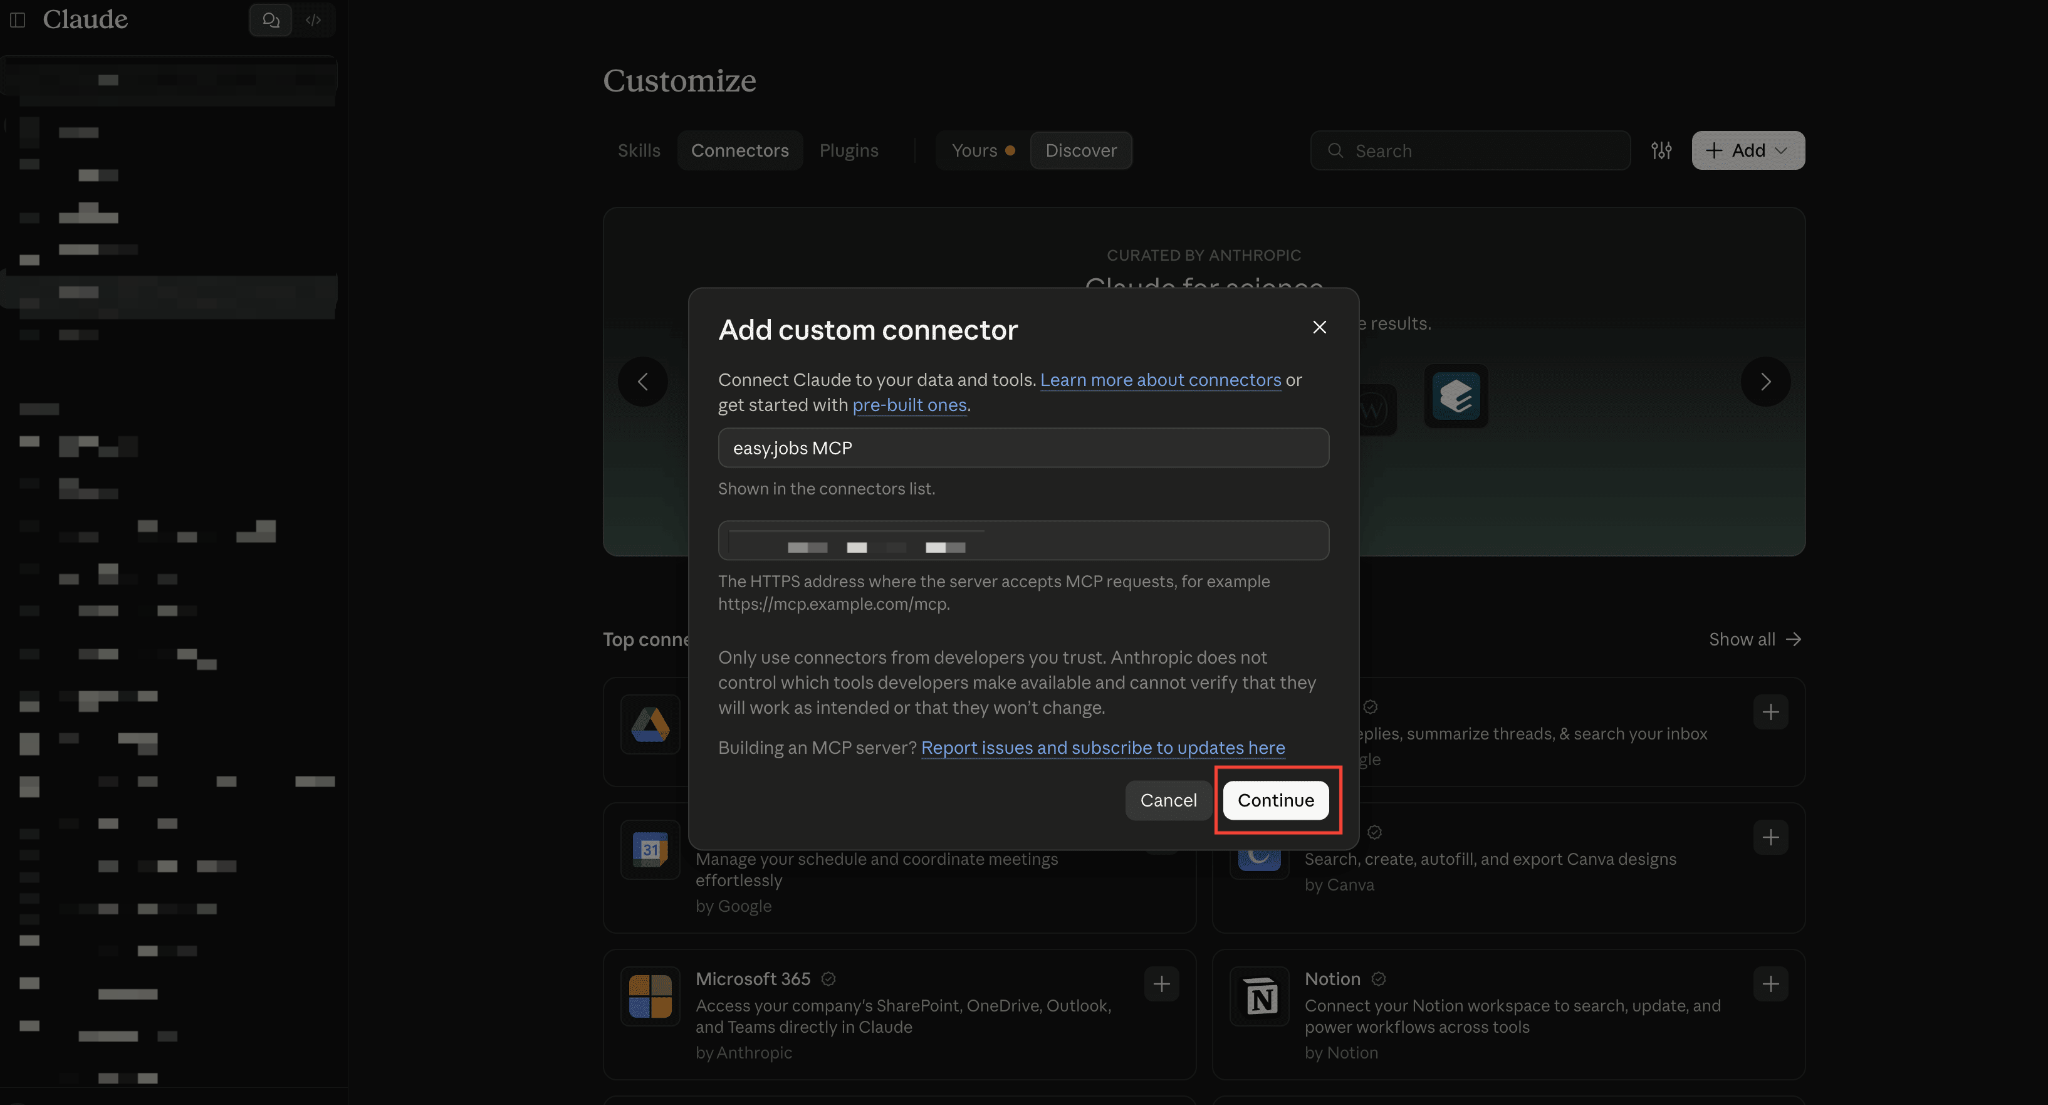
Task: Cancel the custom connector dialog
Action: (x=1168, y=800)
